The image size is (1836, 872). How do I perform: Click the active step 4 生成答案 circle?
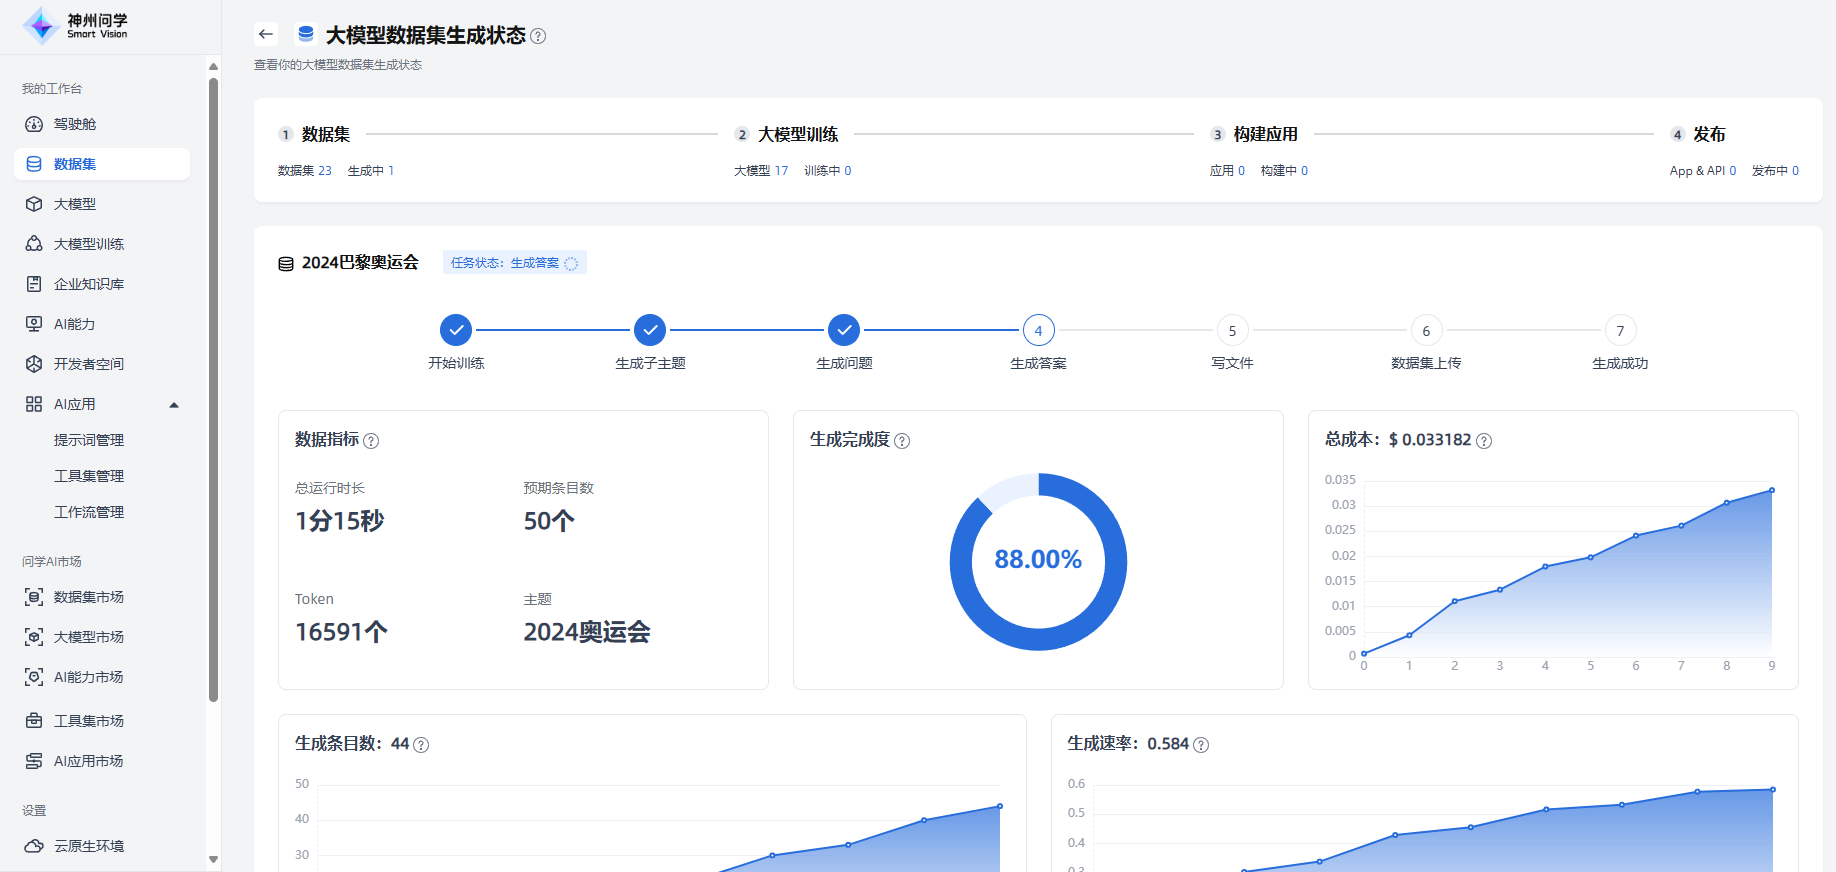(1038, 330)
